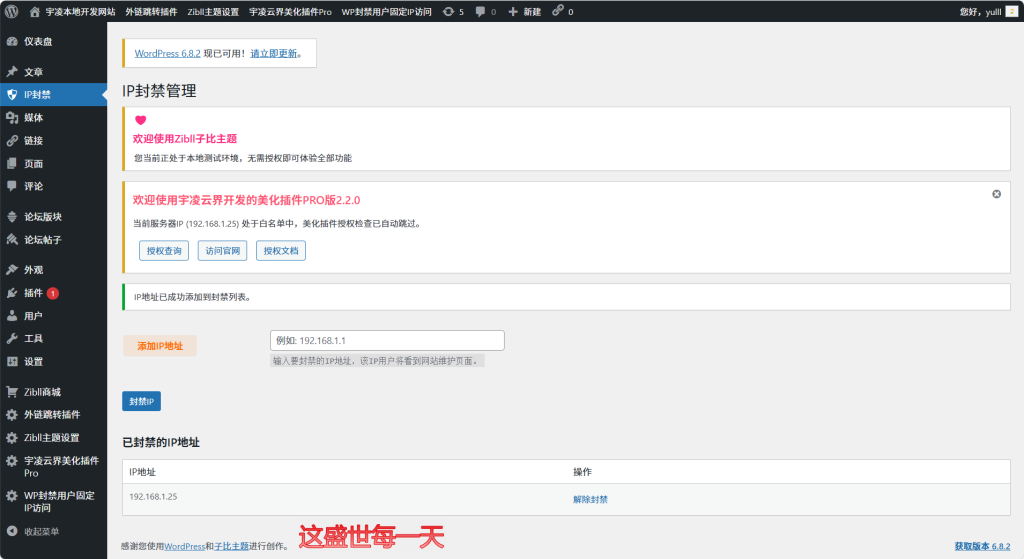This screenshot has height=559, width=1024.
Task: Click the plus icon next to 新建
Action: click(x=513, y=12)
